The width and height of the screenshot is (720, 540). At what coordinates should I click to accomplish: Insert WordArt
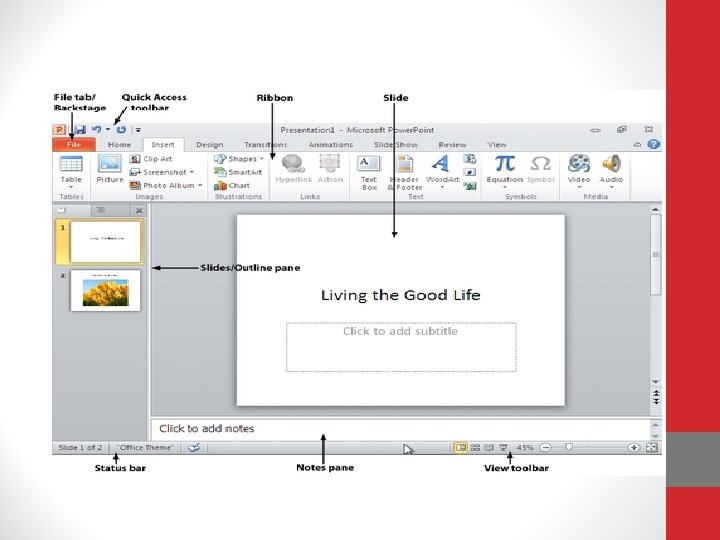pos(442,172)
